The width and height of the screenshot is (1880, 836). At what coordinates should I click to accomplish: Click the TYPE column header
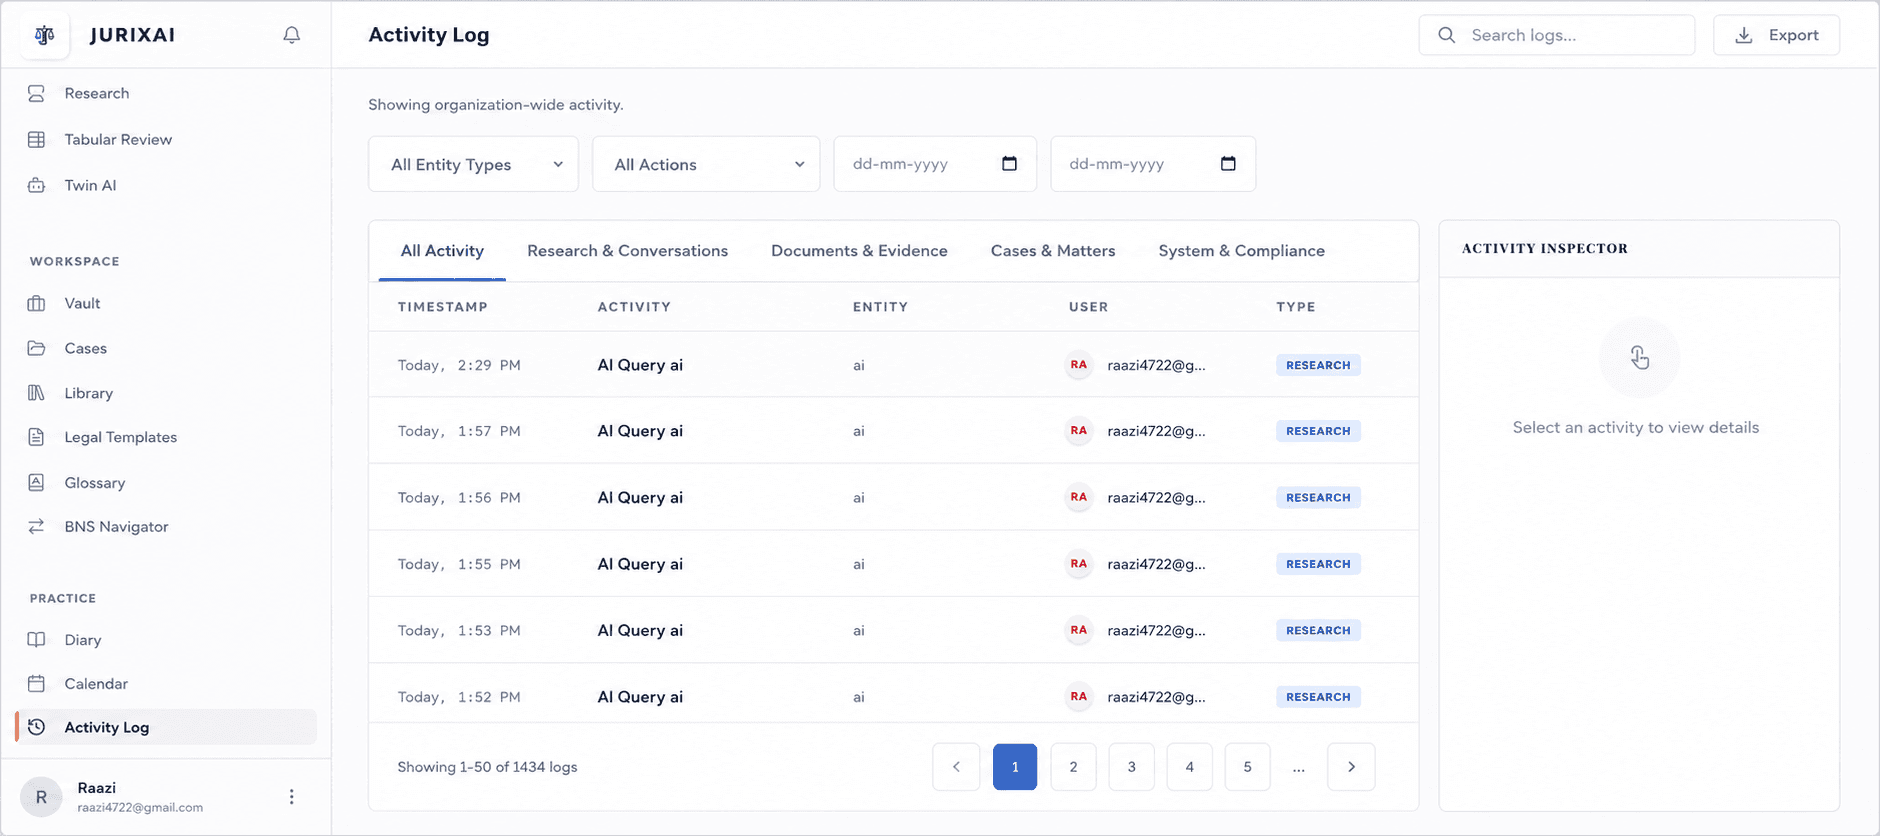1296,307
